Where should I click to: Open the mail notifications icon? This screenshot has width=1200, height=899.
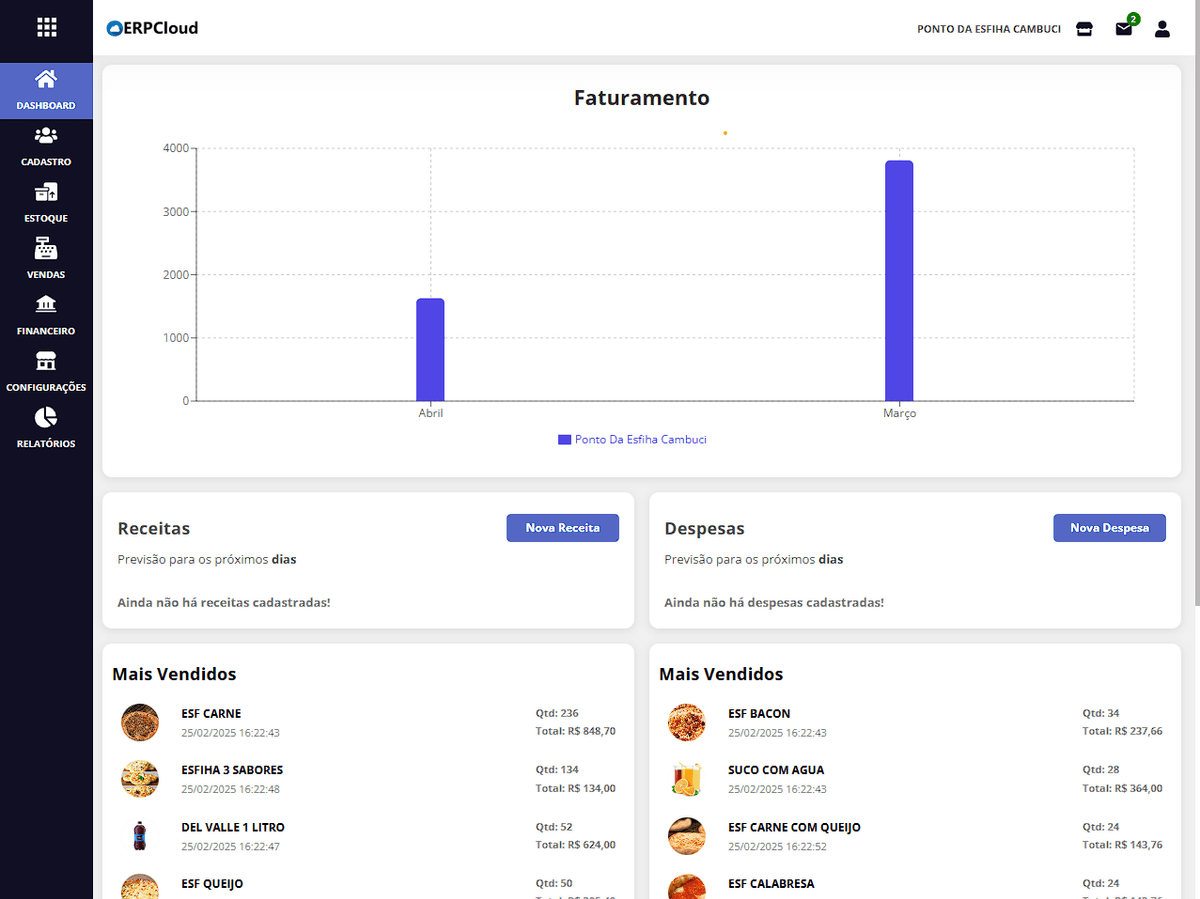(x=1124, y=29)
